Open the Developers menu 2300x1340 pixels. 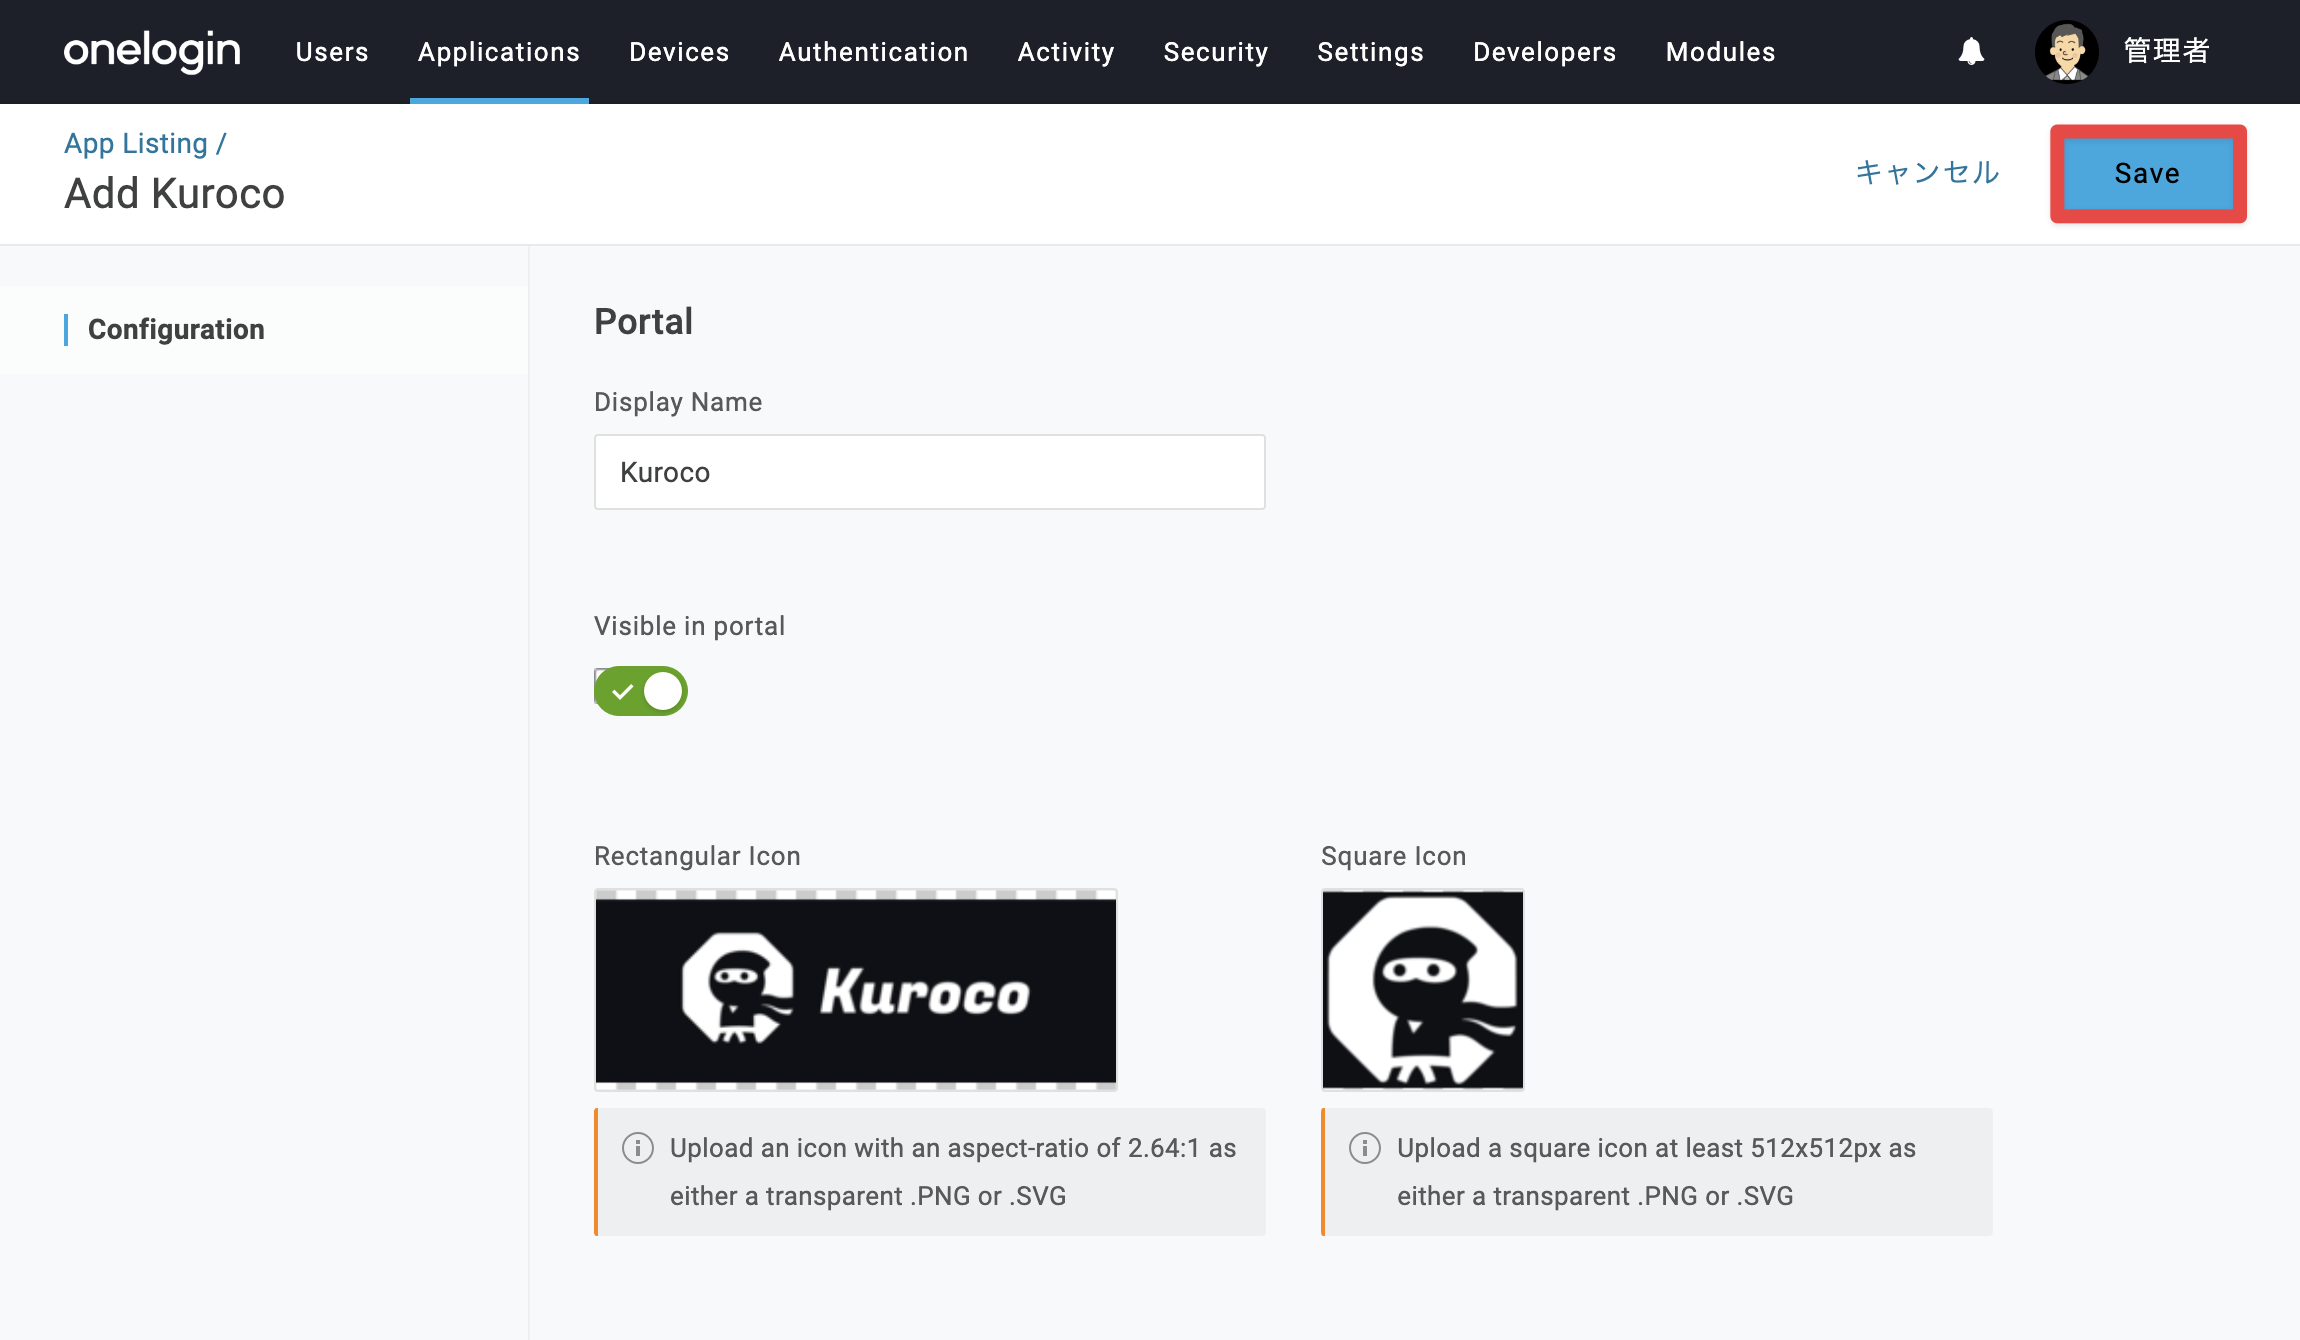1545,52
